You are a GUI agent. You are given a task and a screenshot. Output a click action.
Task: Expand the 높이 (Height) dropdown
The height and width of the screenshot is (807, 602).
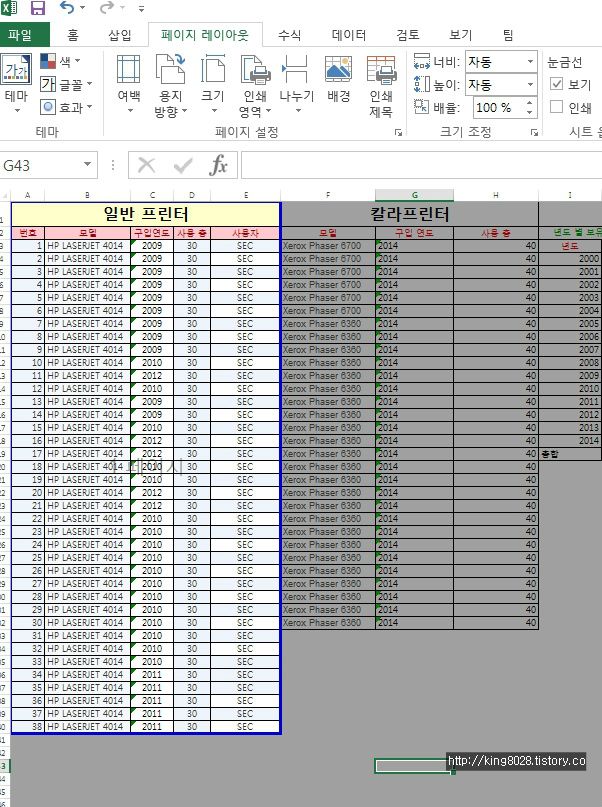point(530,84)
